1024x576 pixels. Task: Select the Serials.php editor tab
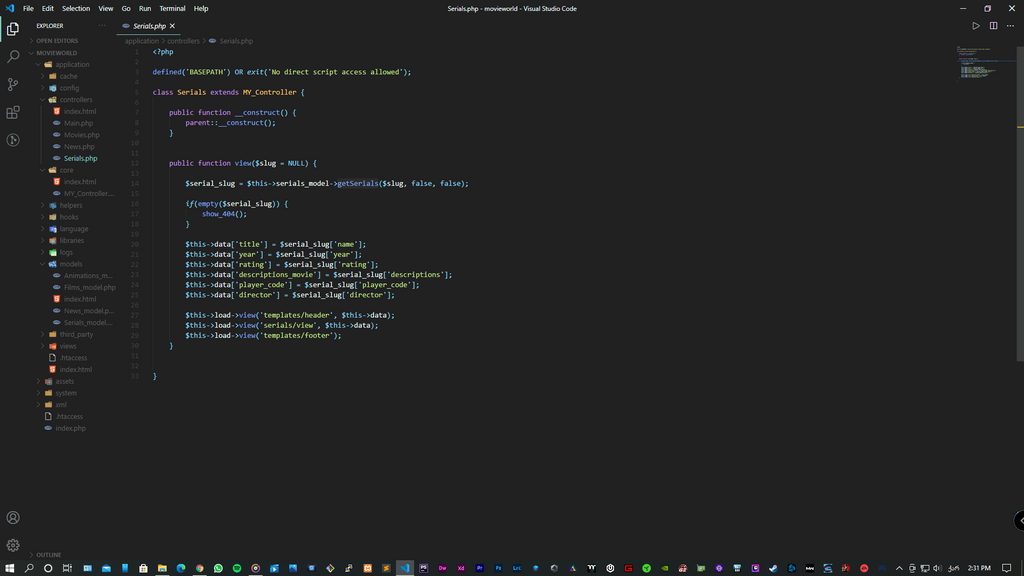pos(150,26)
